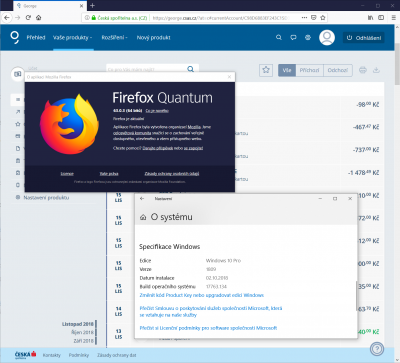This screenshot has width=400, height=363.
Task: Click the Nastavení window scrollbar
Action: [x=356, y=295]
